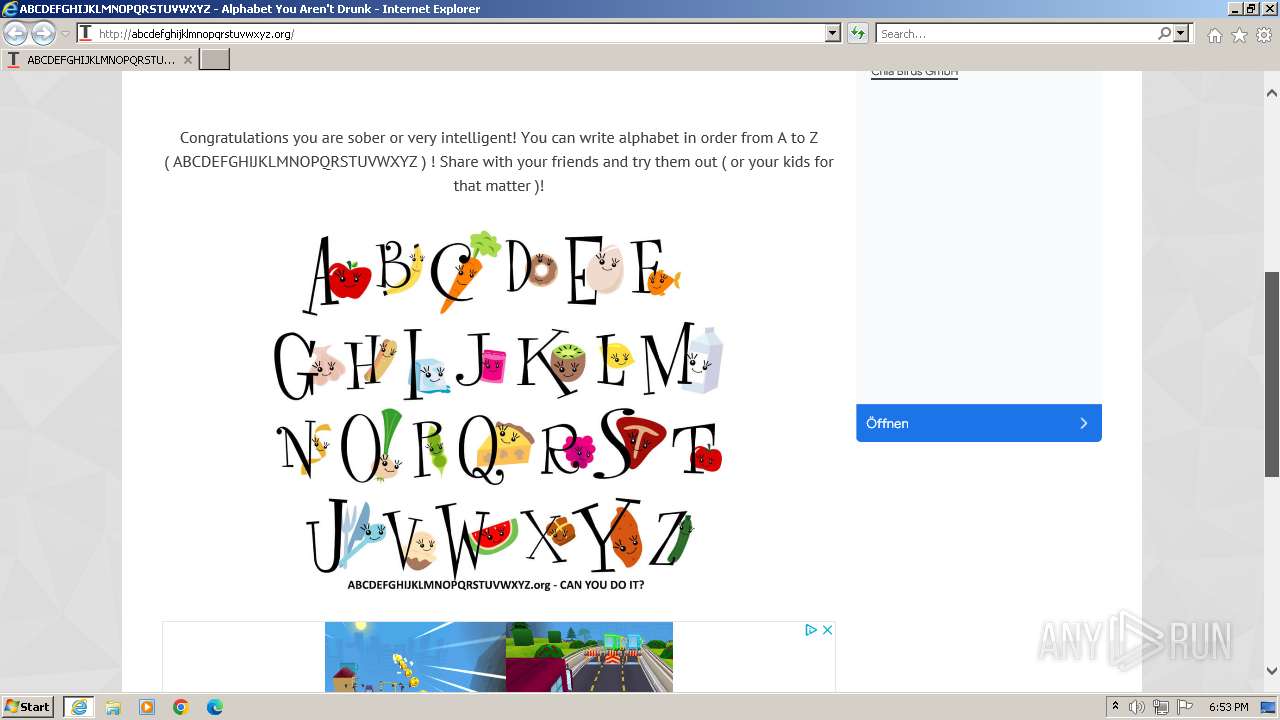
Task: Click the magnifier search icon
Action: click(x=1164, y=33)
